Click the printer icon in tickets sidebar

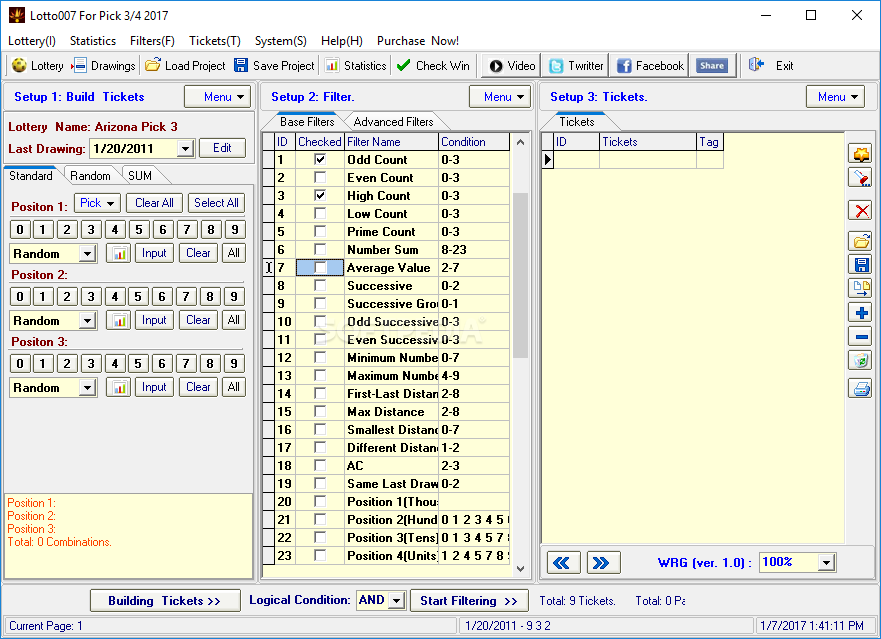(860, 388)
